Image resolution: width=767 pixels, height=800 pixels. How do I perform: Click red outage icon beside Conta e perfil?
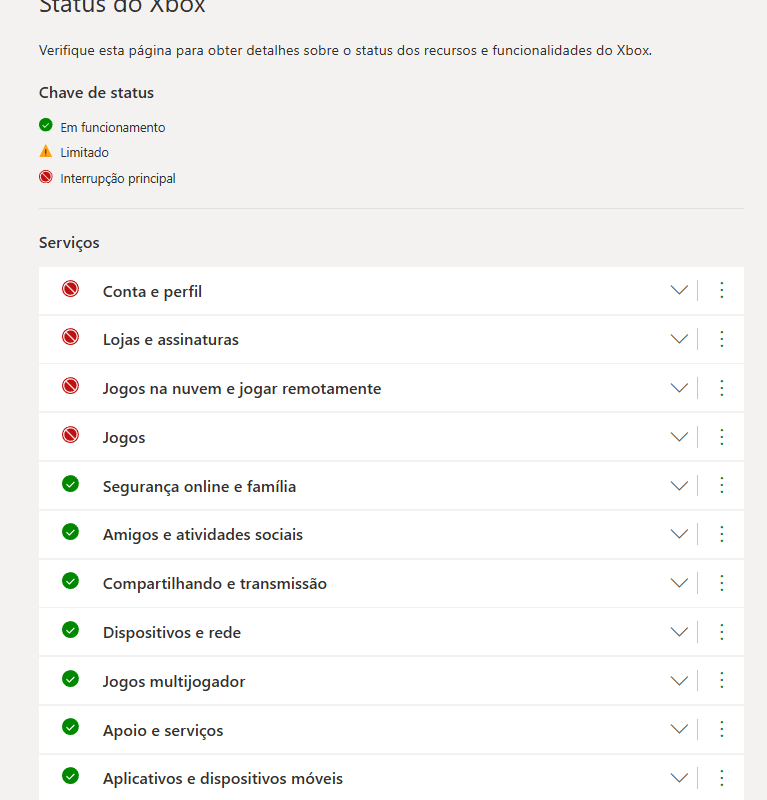coord(70,290)
